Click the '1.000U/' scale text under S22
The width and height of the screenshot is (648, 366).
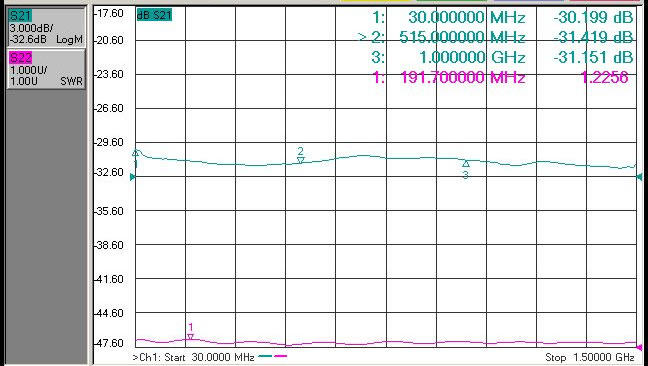[x=29, y=70]
